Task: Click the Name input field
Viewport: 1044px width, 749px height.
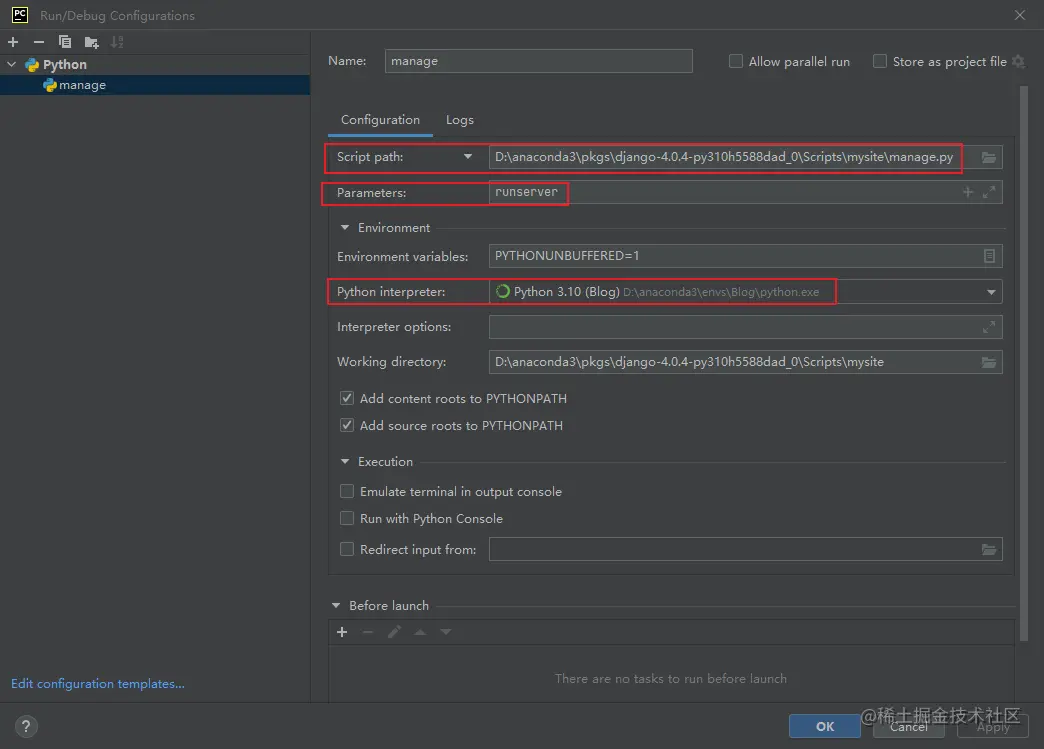Action: point(539,61)
